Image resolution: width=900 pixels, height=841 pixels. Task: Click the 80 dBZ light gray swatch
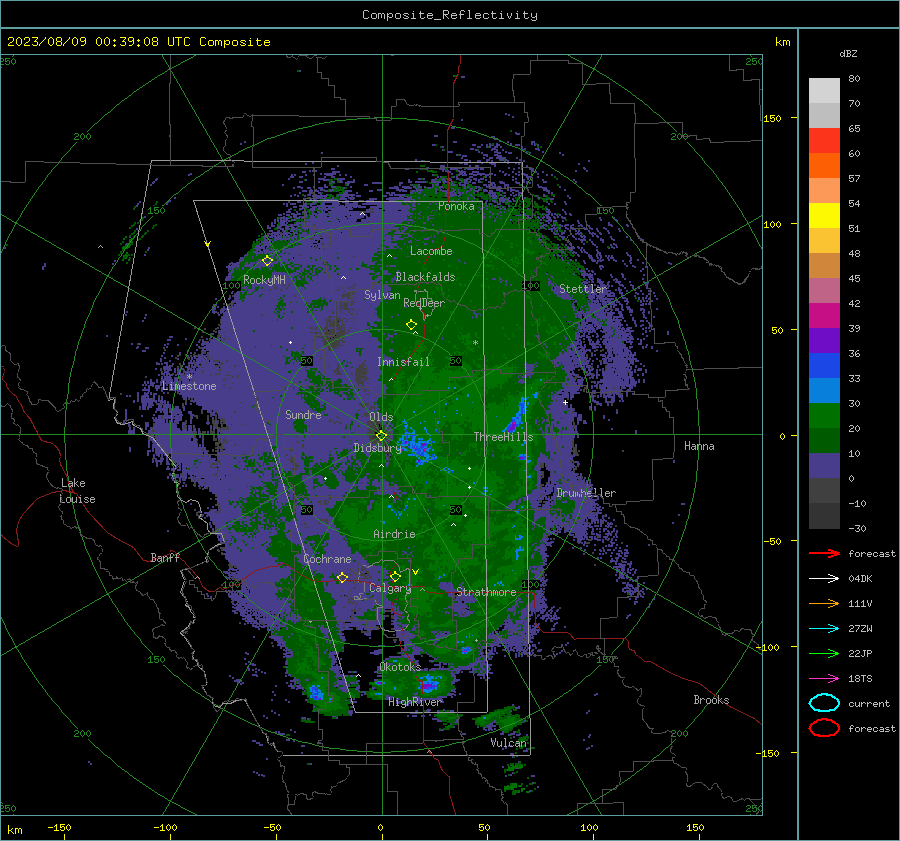[824, 90]
